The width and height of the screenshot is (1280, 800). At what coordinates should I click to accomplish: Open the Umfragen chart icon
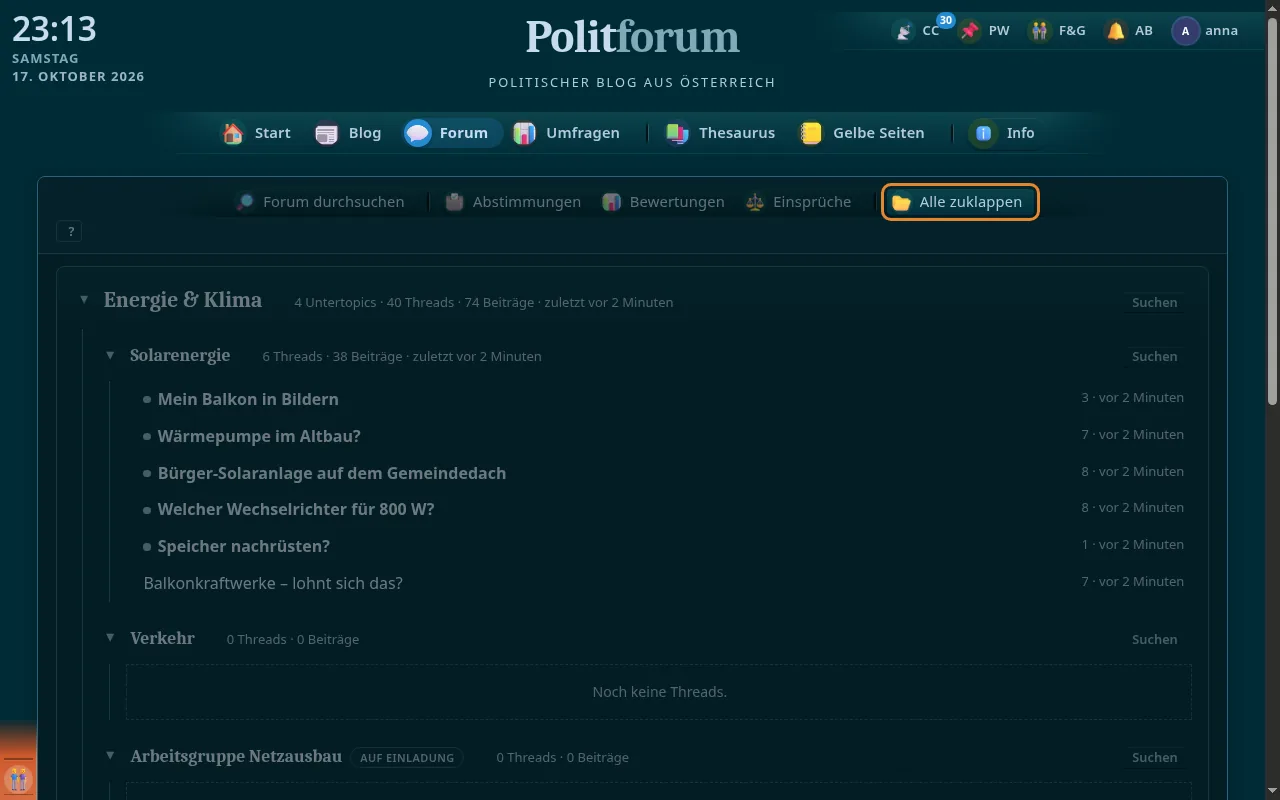click(x=524, y=133)
